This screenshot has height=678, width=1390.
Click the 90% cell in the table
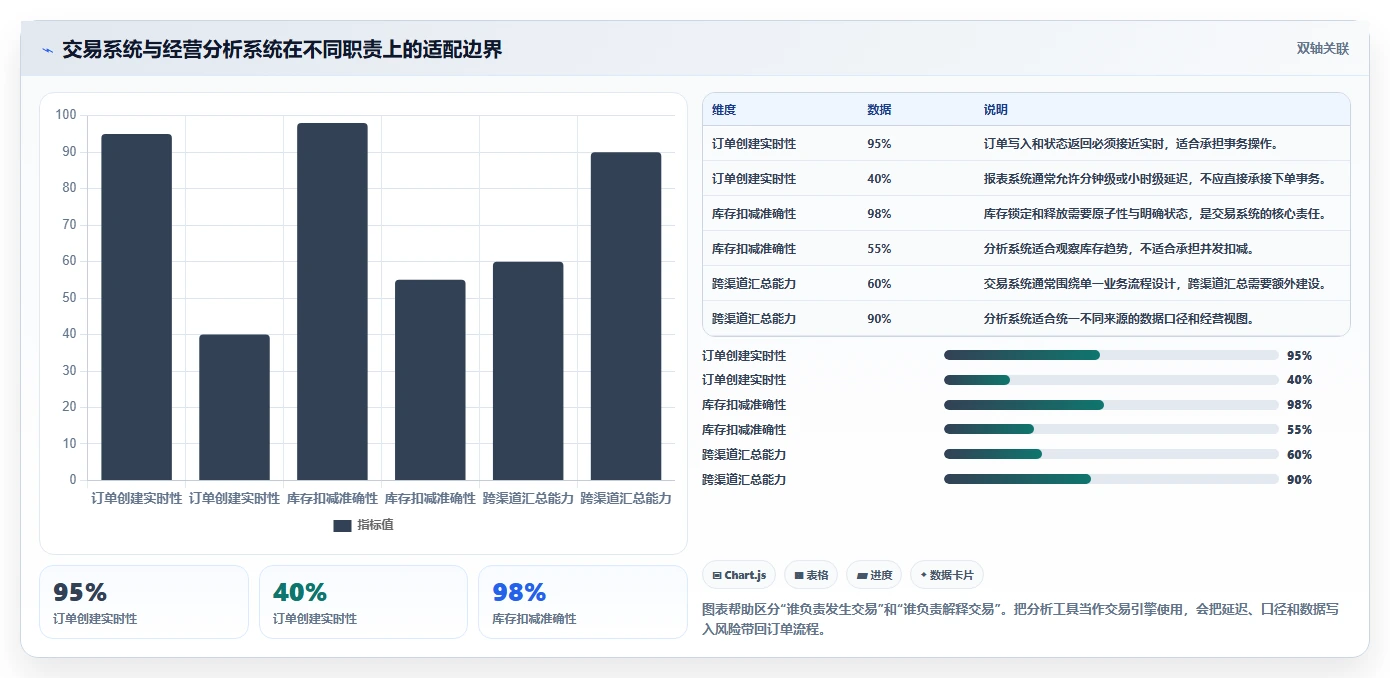pos(879,319)
